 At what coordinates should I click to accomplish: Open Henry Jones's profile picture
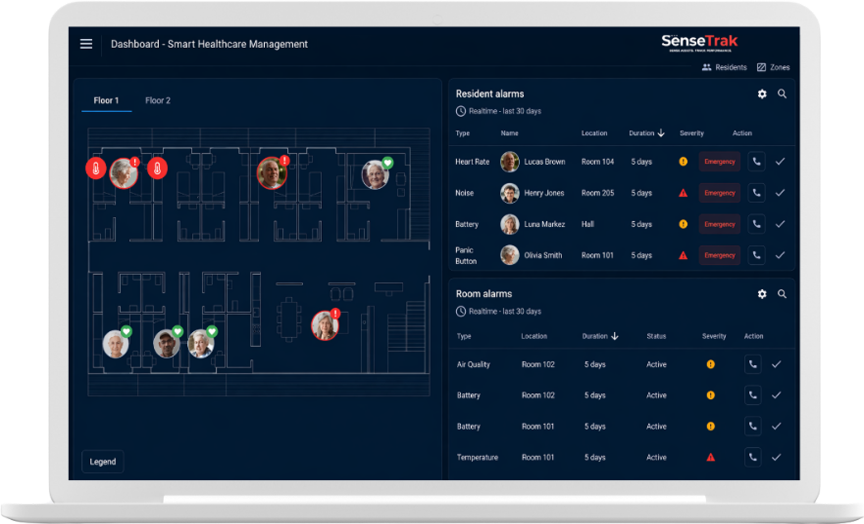coord(510,193)
